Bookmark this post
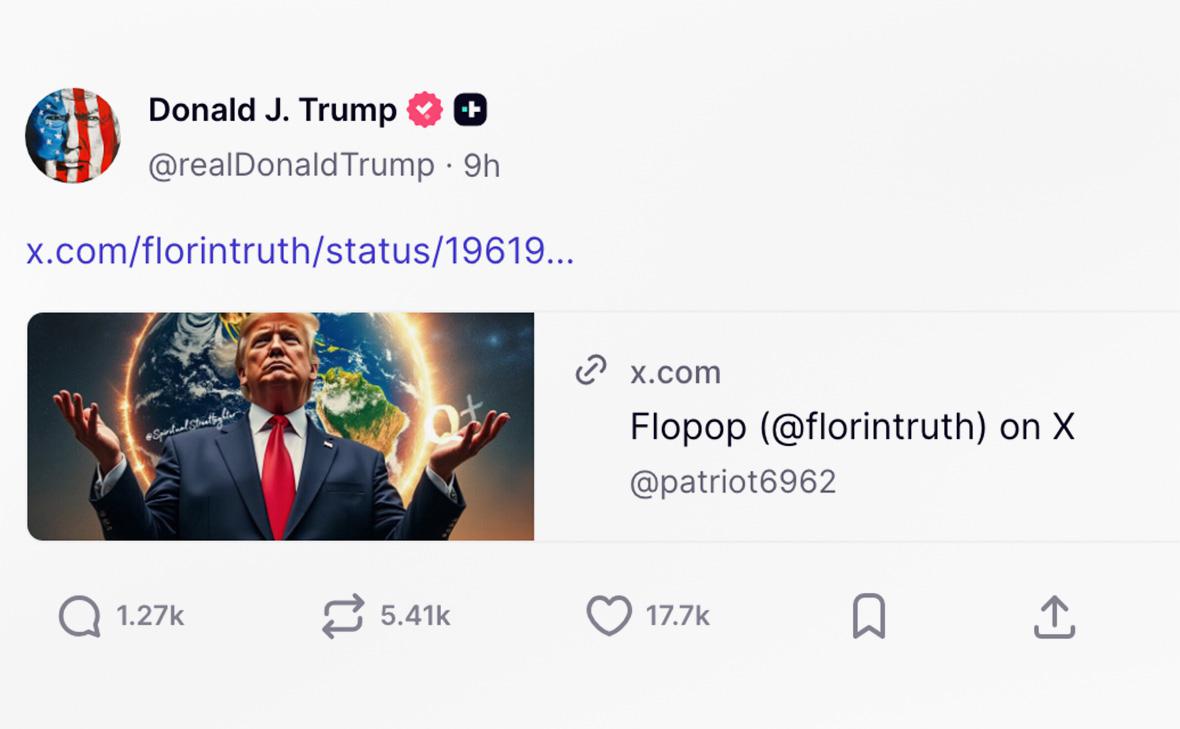Viewport: 1180px width, 729px height. click(868, 617)
